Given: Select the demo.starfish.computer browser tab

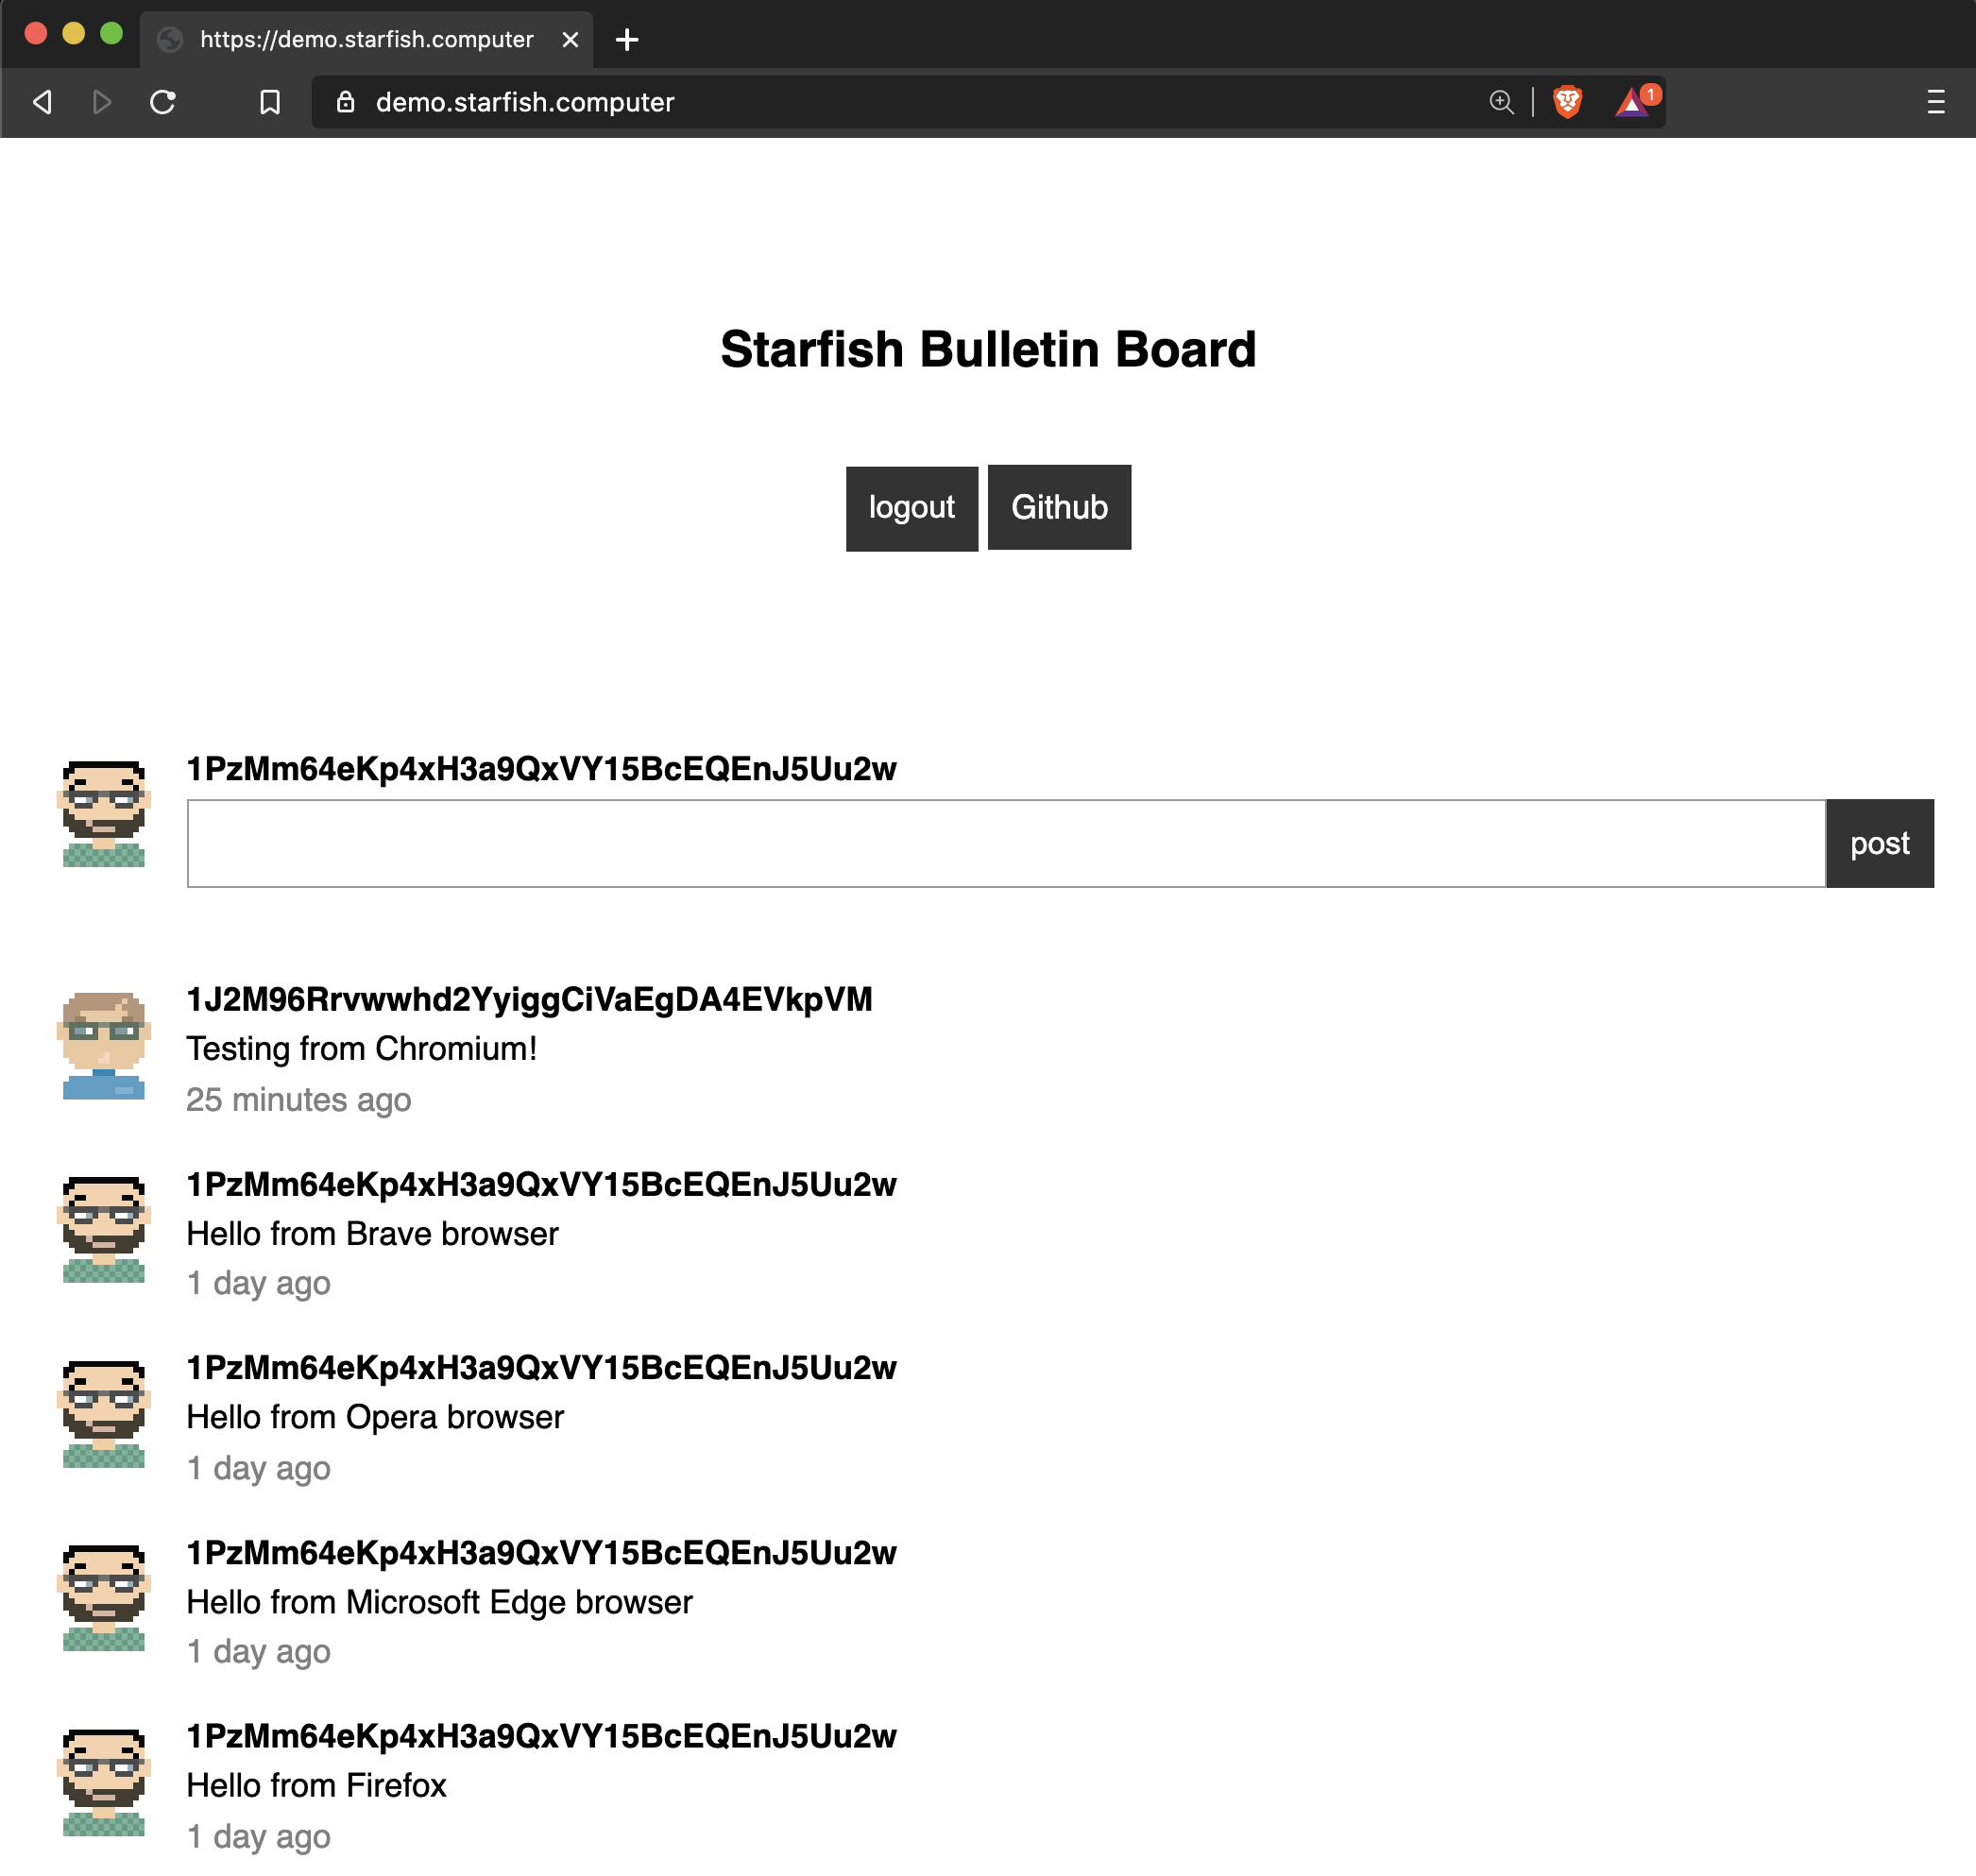Looking at the screenshot, I should (x=366, y=40).
